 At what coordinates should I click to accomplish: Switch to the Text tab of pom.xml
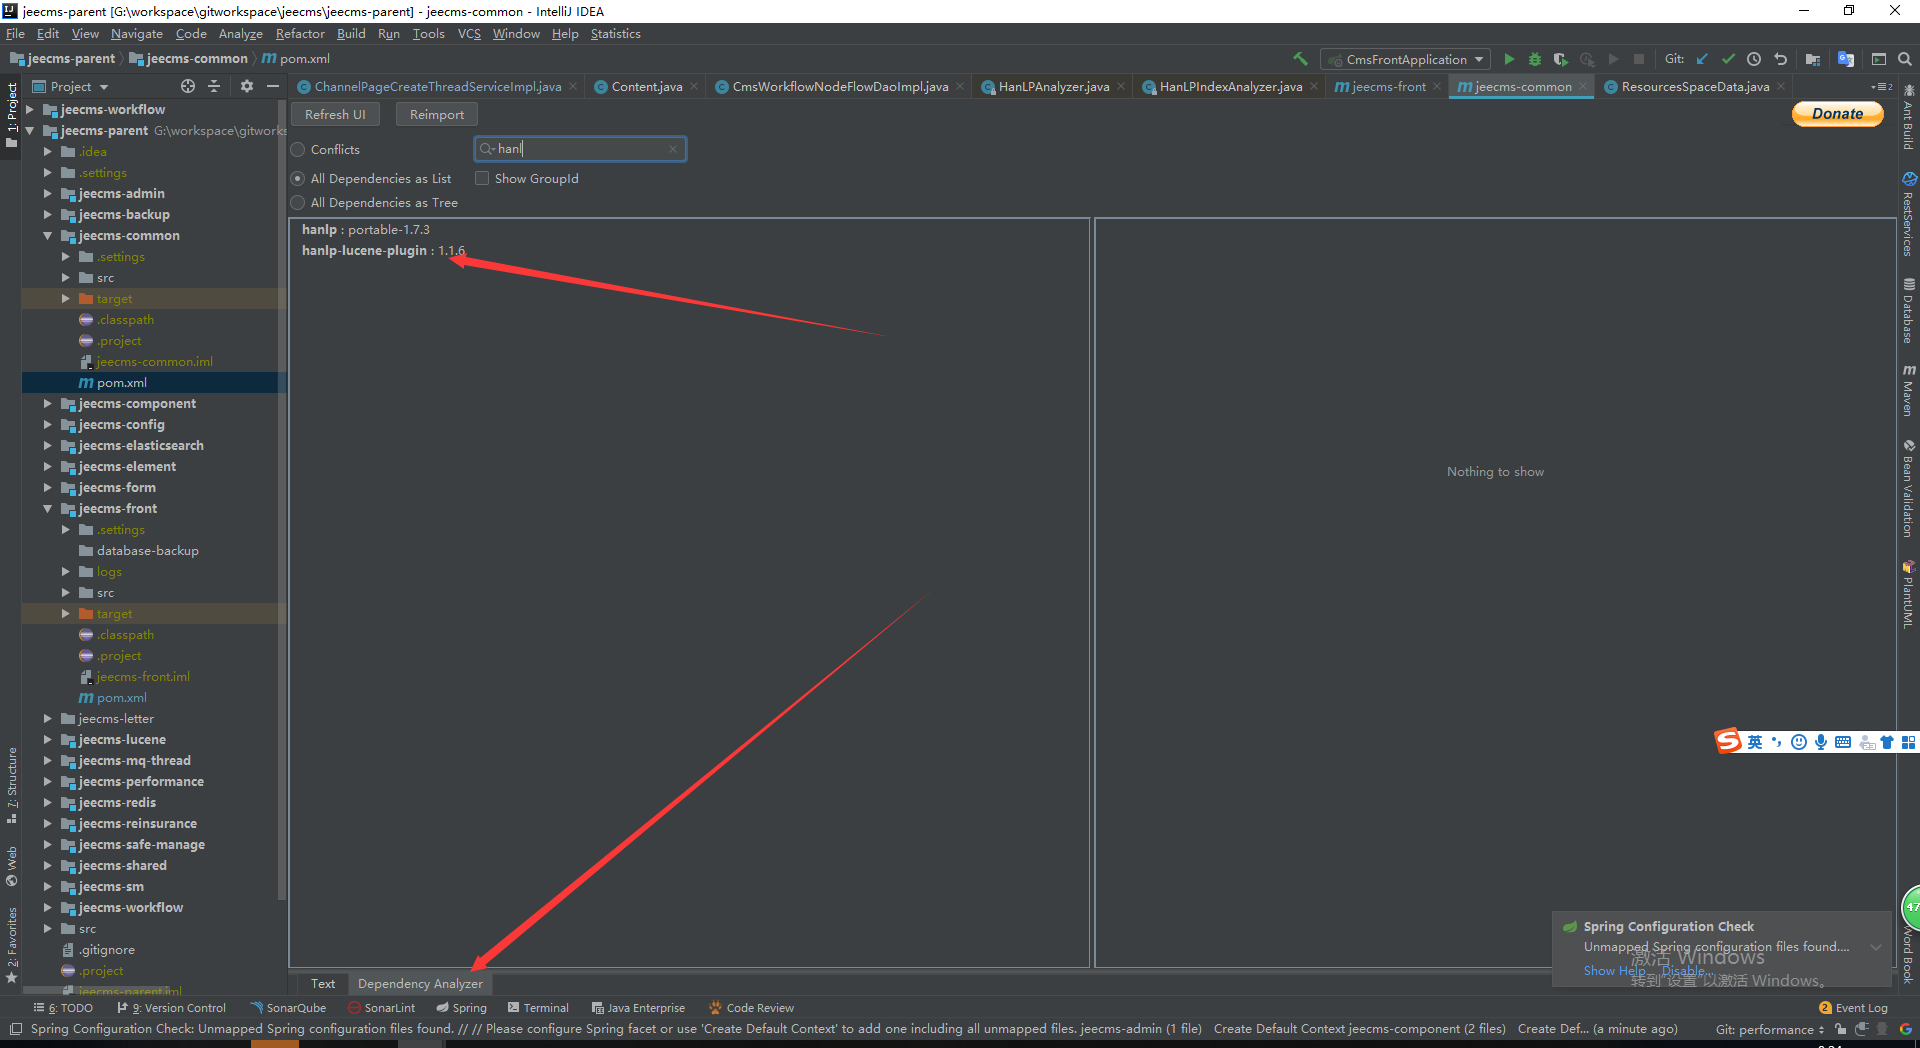[322, 984]
